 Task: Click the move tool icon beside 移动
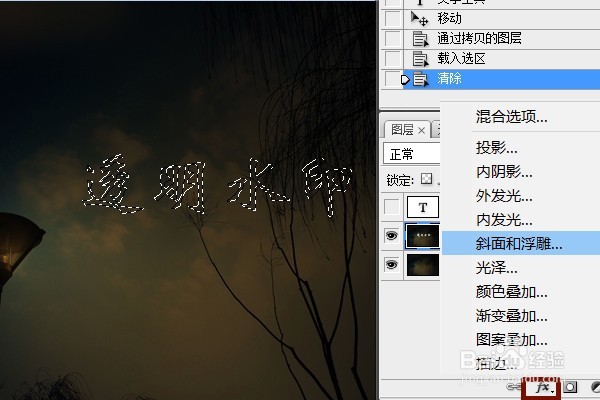tap(419, 18)
